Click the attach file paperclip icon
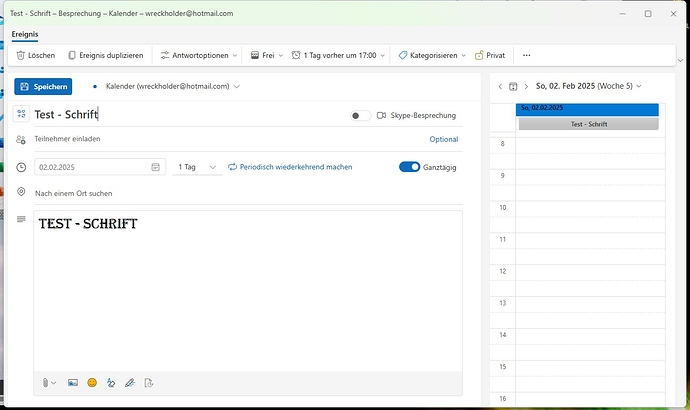 pos(45,383)
